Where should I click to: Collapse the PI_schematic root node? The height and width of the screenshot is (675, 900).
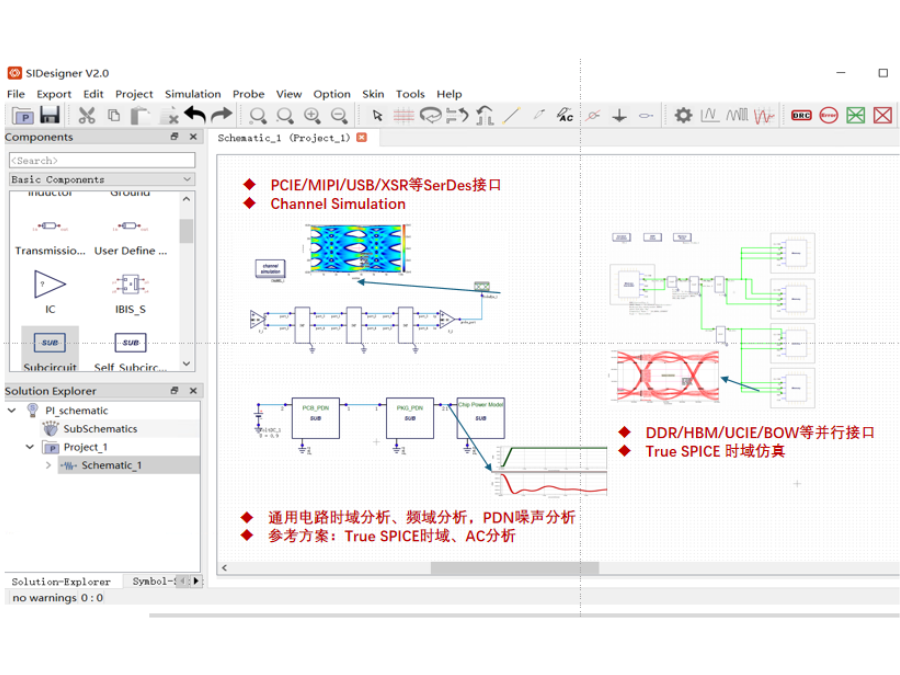coord(12,410)
